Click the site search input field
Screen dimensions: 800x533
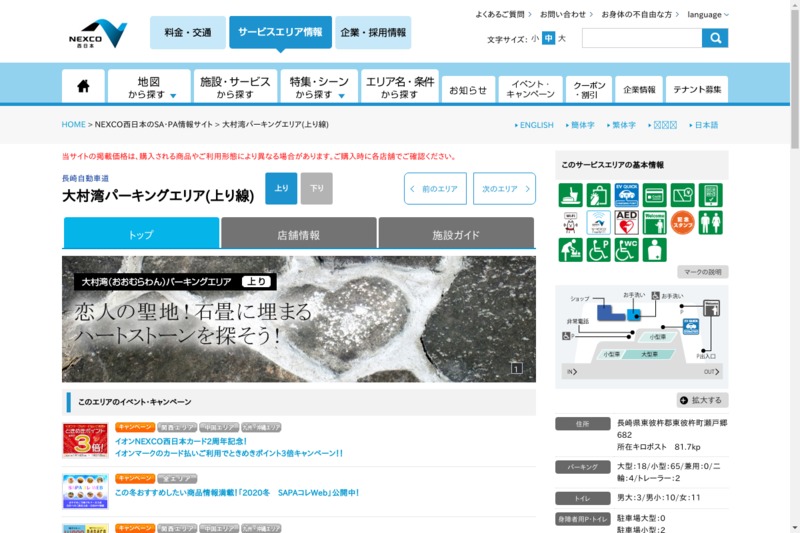pos(641,38)
